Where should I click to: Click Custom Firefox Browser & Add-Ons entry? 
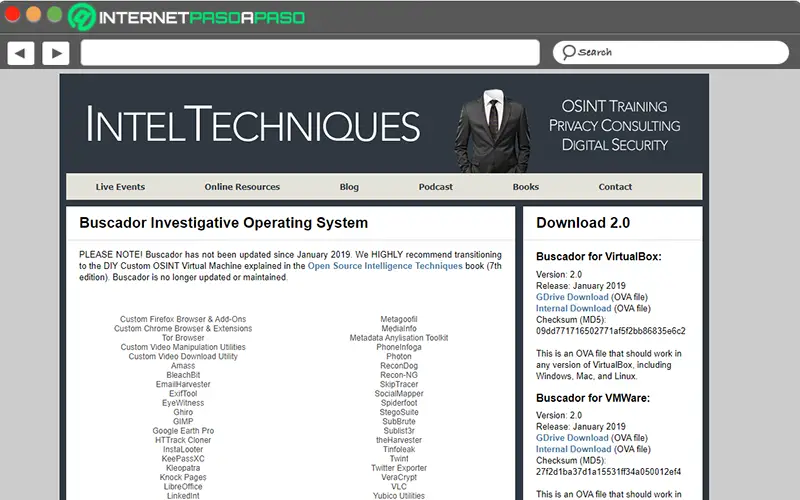pyautogui.click(x=183, y=319)
